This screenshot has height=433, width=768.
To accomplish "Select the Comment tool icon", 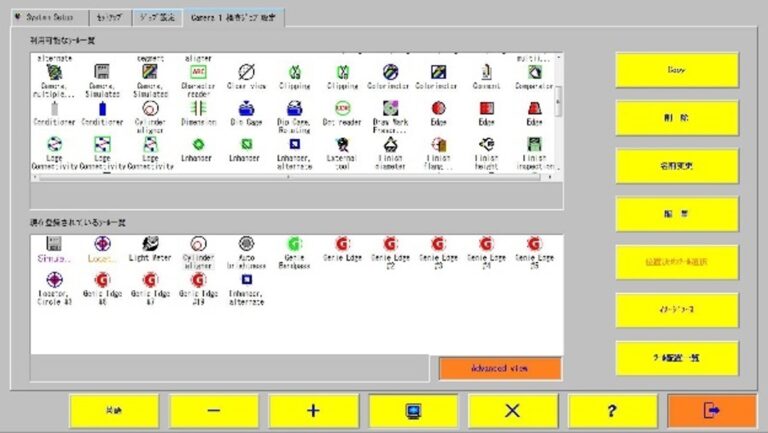I will pos(486,72).
